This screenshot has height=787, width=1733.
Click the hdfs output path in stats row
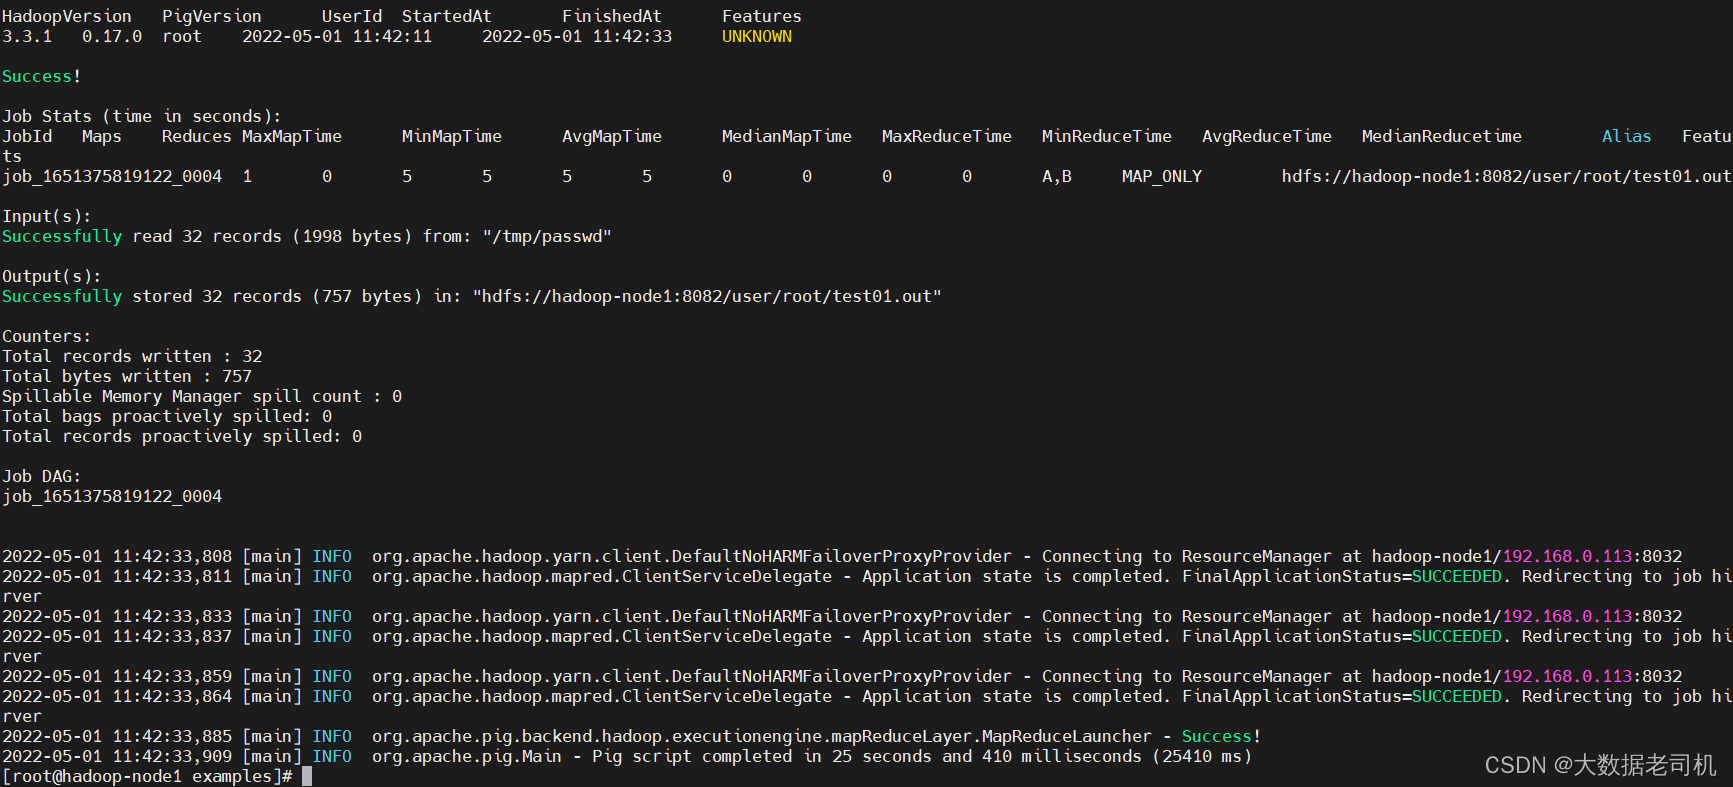[1506, 176]
